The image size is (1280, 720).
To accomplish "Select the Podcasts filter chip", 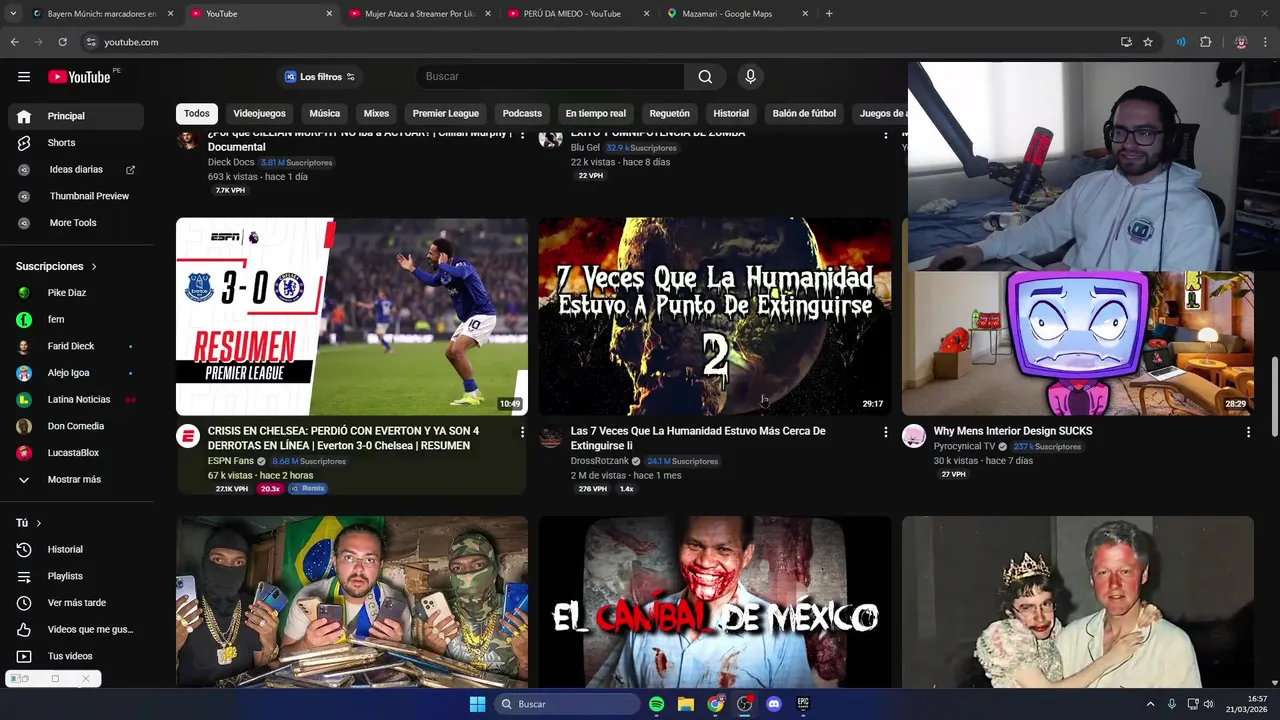I will click(522, 114).
